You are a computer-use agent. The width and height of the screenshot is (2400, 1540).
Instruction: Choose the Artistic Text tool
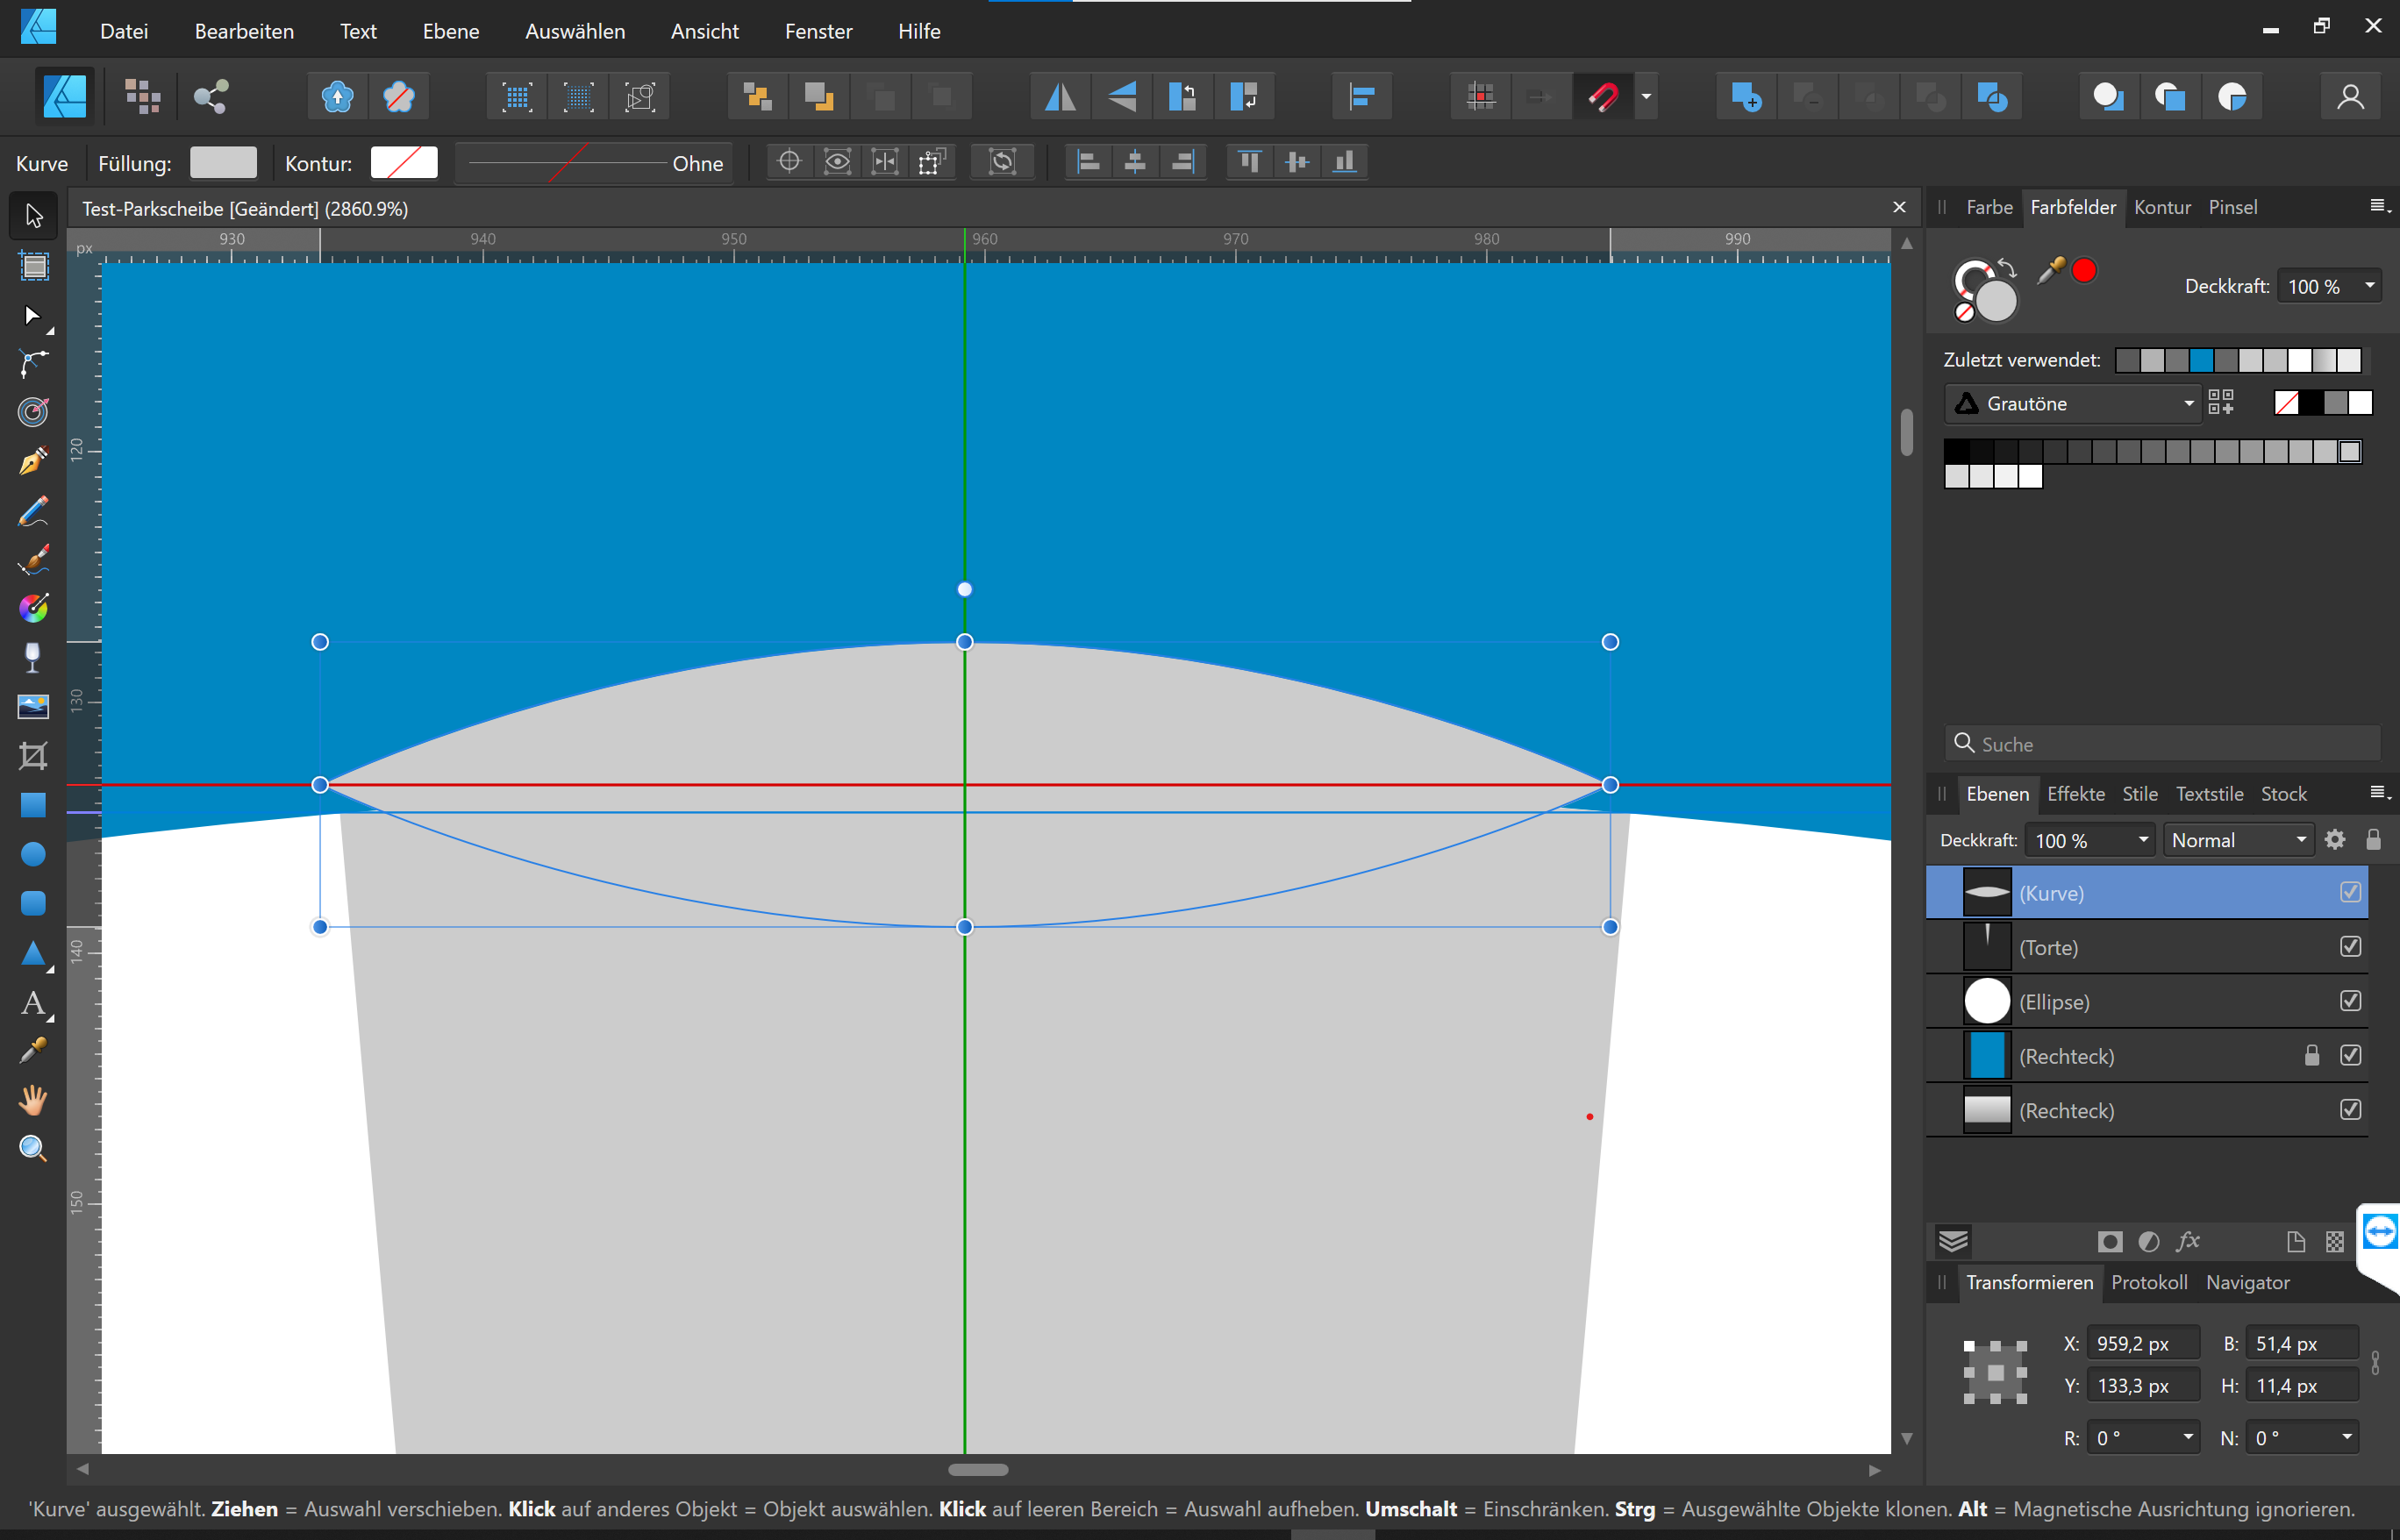(33, 1003)
